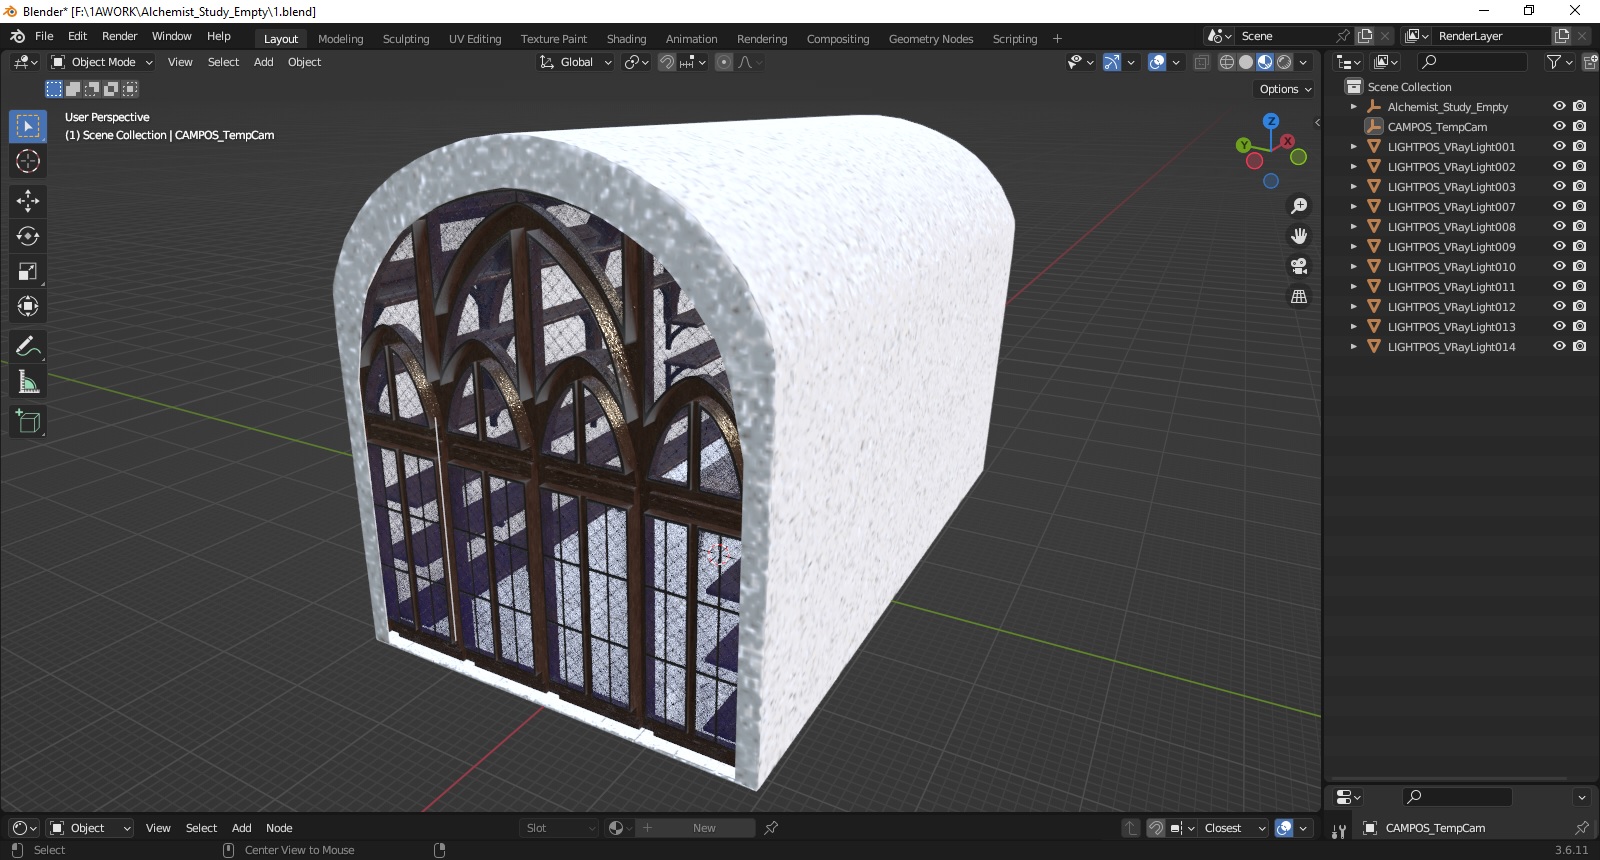
Task: Choose the Scale tool
Action: pyautogui.click(x=28, y=271)
